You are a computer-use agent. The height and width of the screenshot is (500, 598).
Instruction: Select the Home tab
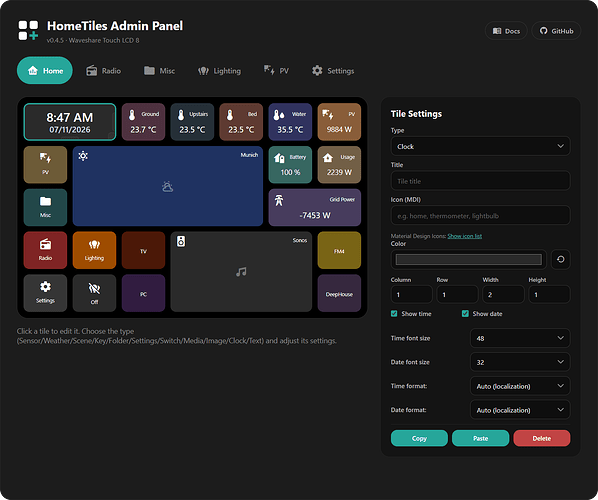click(45, 71)
